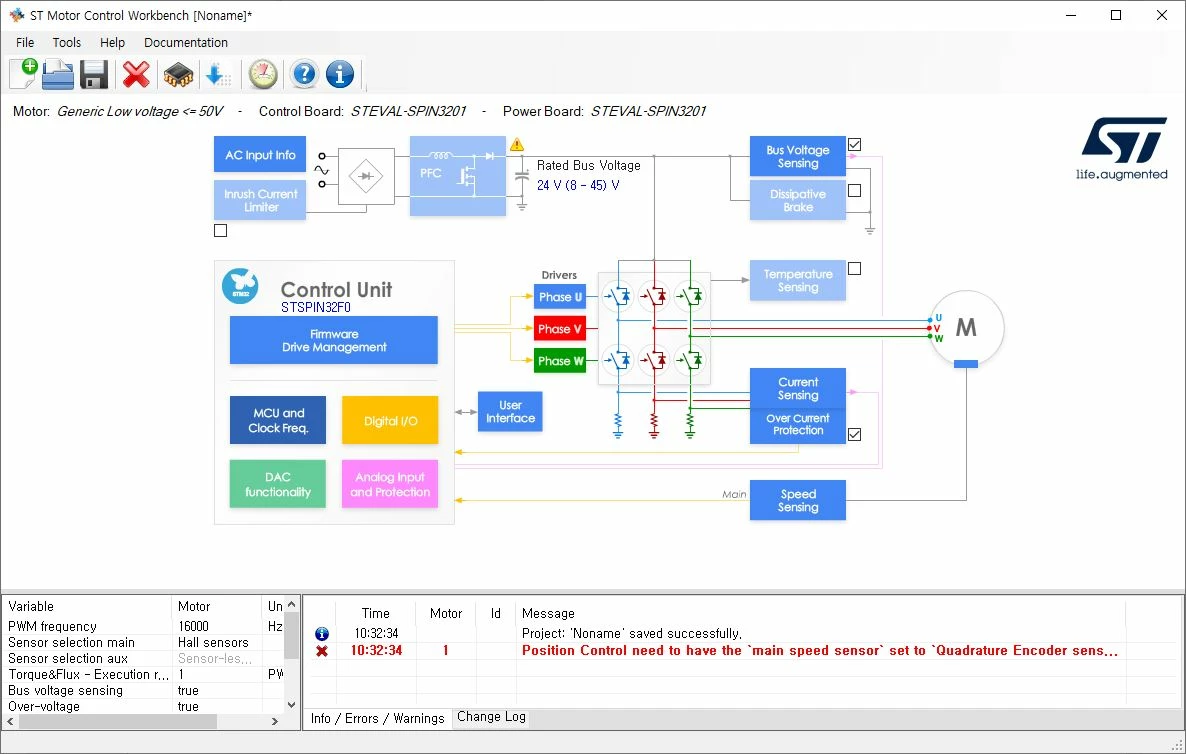
Task: Click the ST life.augmented logo
Action: point(1122,148)
